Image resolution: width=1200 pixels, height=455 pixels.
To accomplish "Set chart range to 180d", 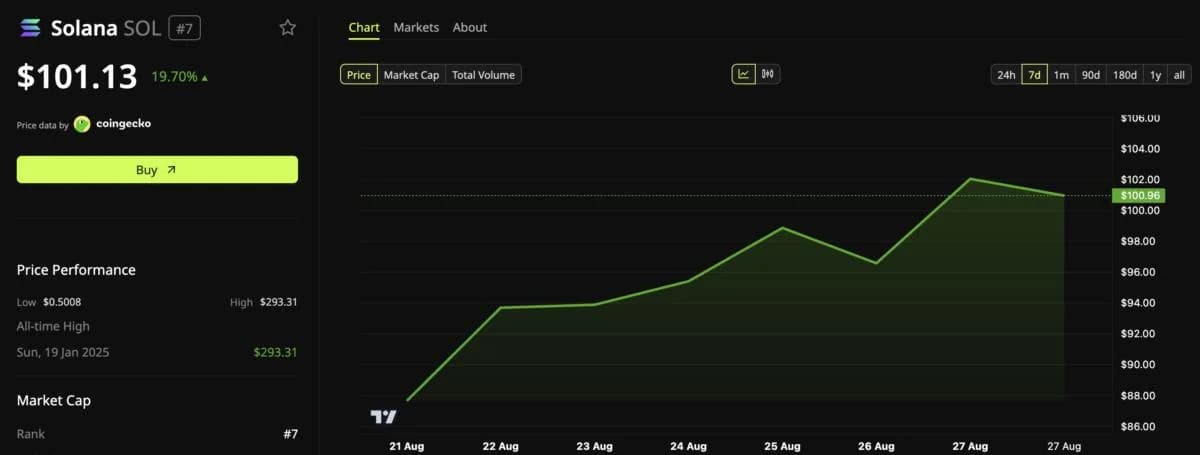I will click(x=1125, y=75).
